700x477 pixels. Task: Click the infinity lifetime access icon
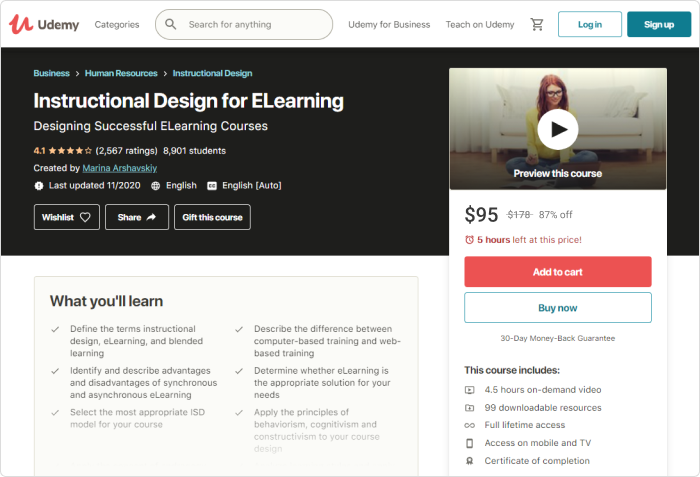tap(470, 425)
